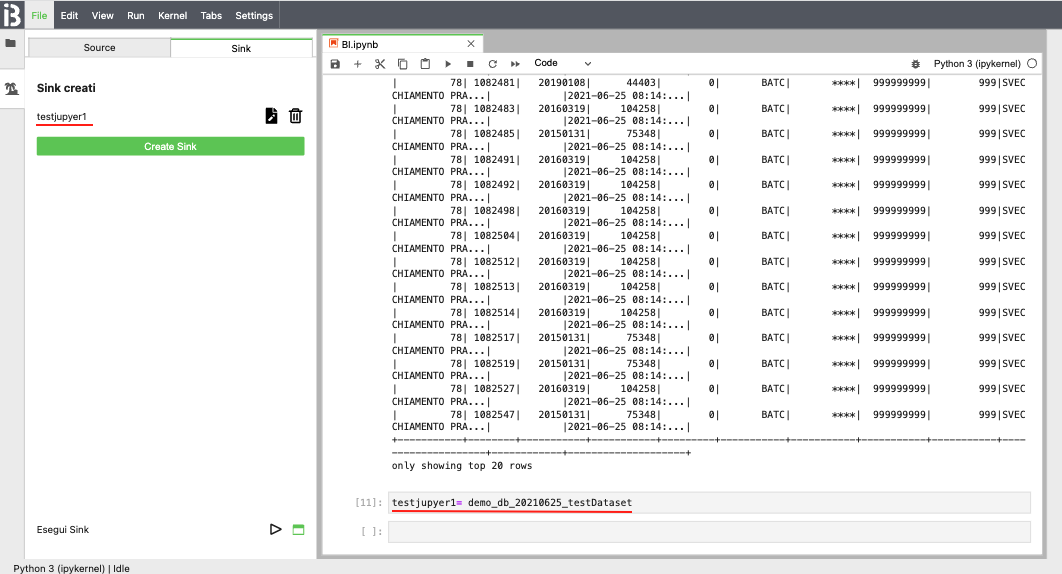The image size is (1062, 574).
Task: Open the debugger bug icon
Action: point(916,64)
